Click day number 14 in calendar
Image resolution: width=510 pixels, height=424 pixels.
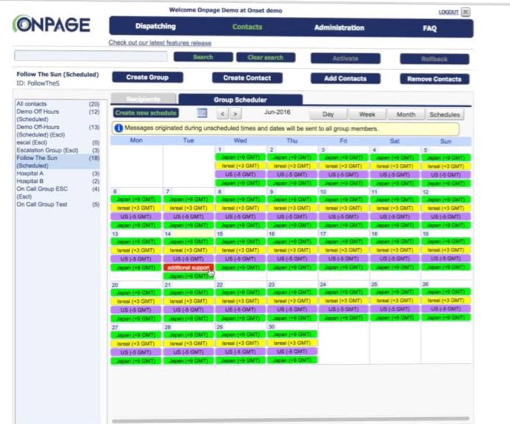(x=168, y=234)
